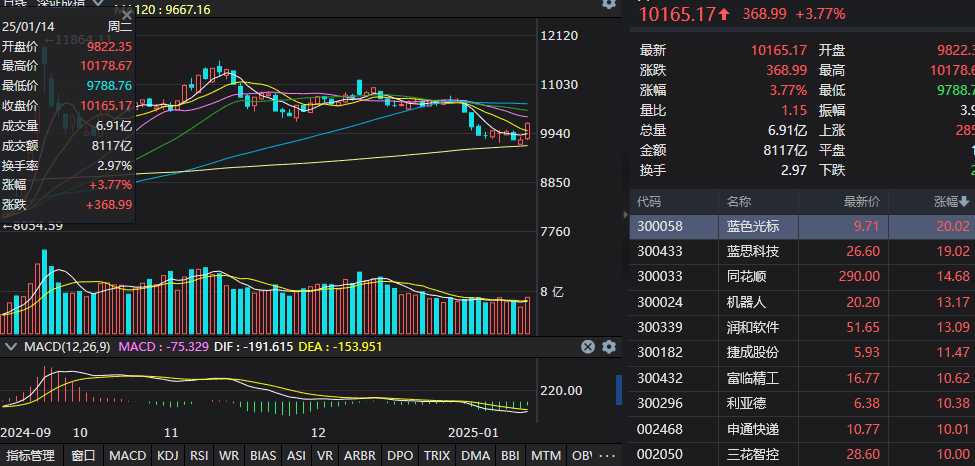Viewport: 975px width, 466px height.
Task: Click index price 10165.17 header
Action: coord(677,14)
